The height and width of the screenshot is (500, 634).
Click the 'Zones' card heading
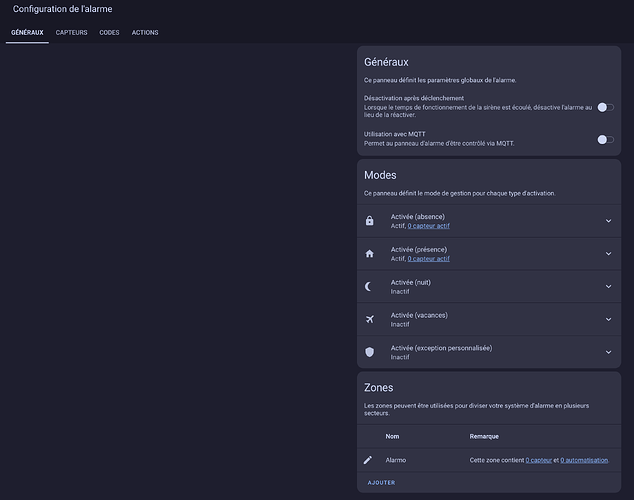pyautogui.click(x=378, y=388)
